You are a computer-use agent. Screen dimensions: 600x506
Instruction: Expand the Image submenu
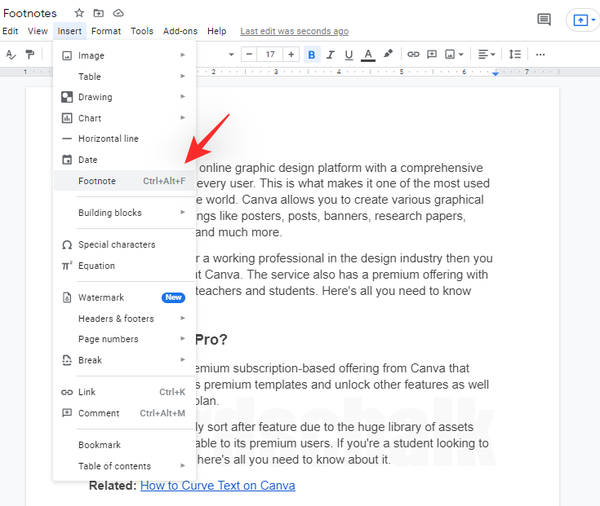pos(124,55)
